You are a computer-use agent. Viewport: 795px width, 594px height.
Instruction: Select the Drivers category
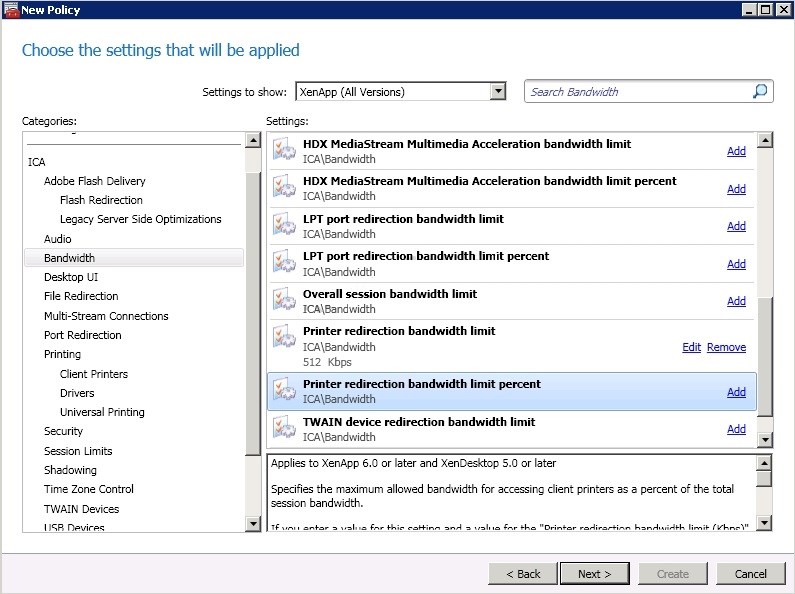tap(77, 393)
